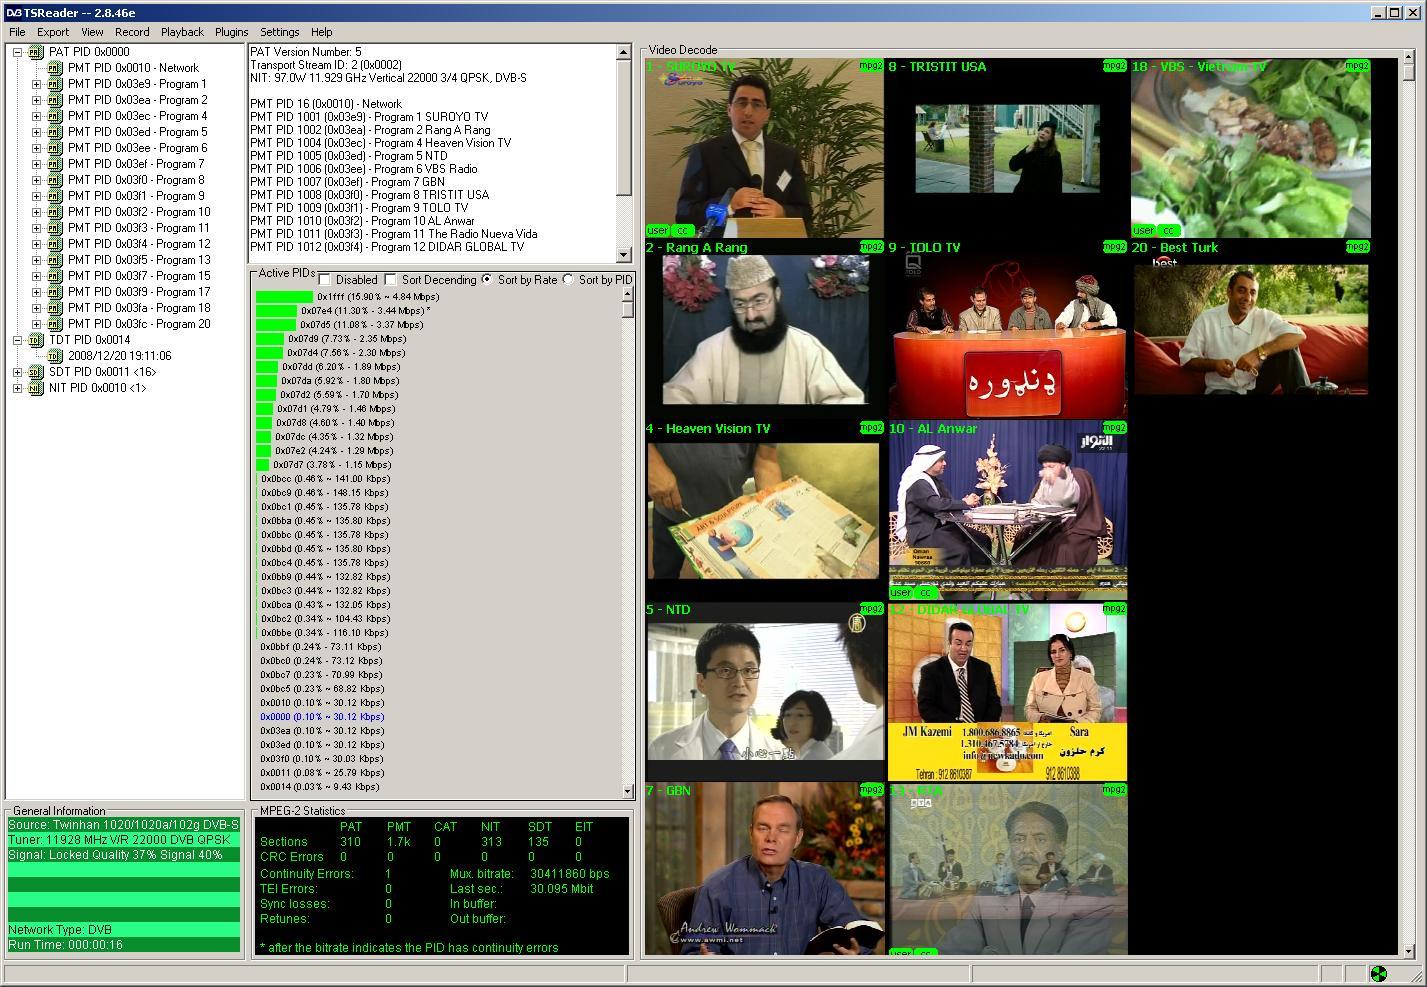
Task: Click the TDT table icon
Action: (x=35, y=340)
